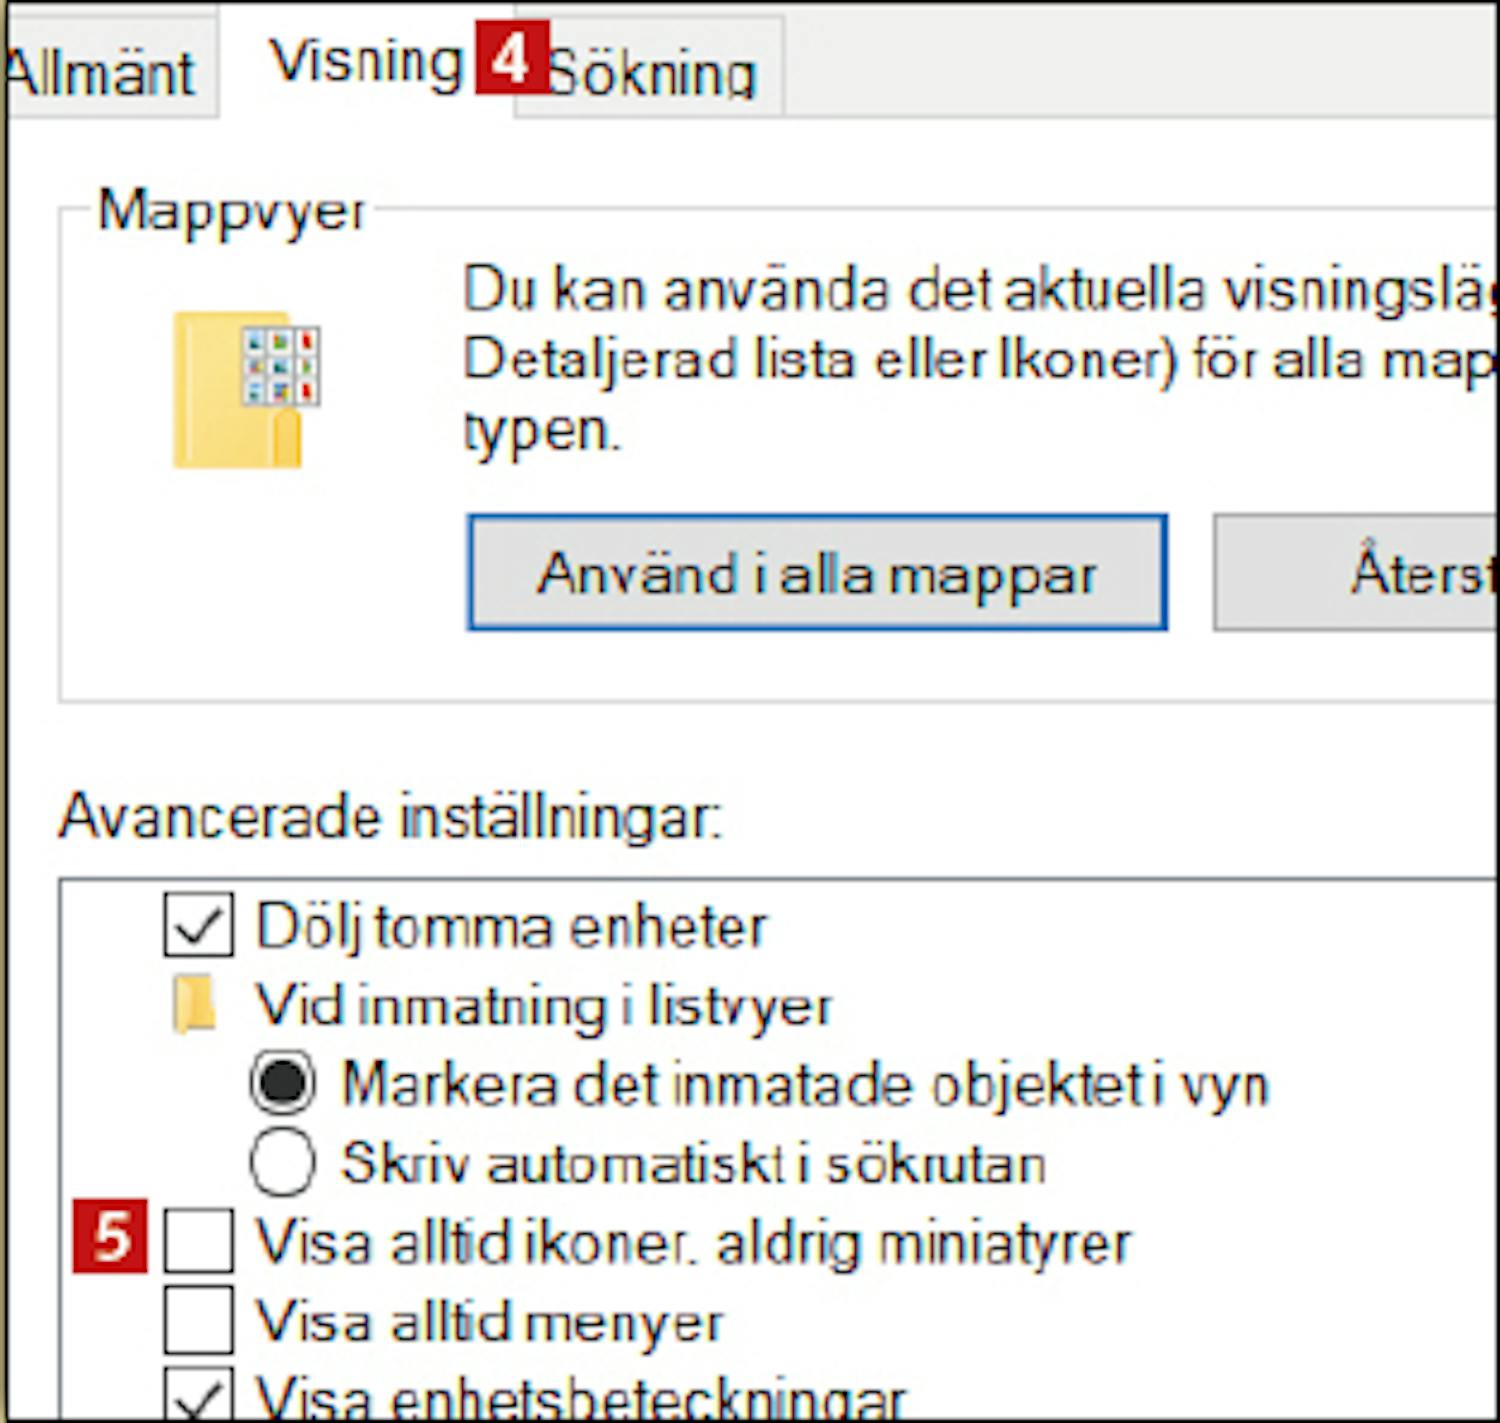Open the Allmänt tab
Viewport: 1500px width, 1423px height.
103,72
